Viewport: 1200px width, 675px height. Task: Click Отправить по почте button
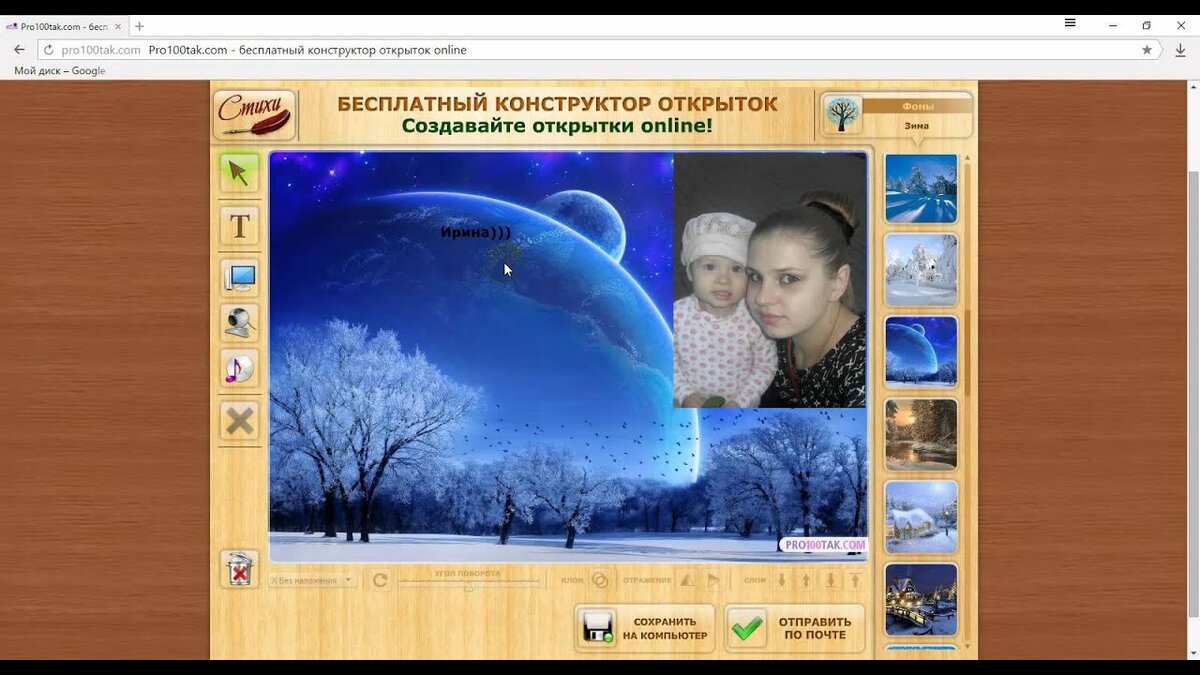pyautogui.click(x=795, y=628)
